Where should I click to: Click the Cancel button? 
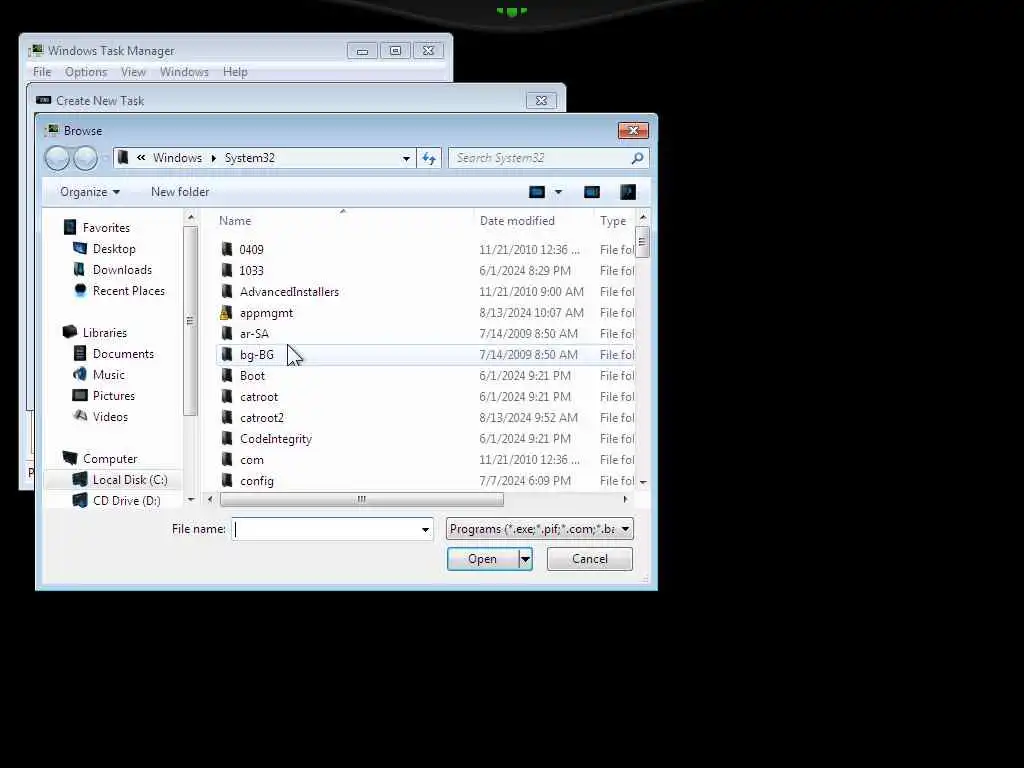click(x=590, y=559)
